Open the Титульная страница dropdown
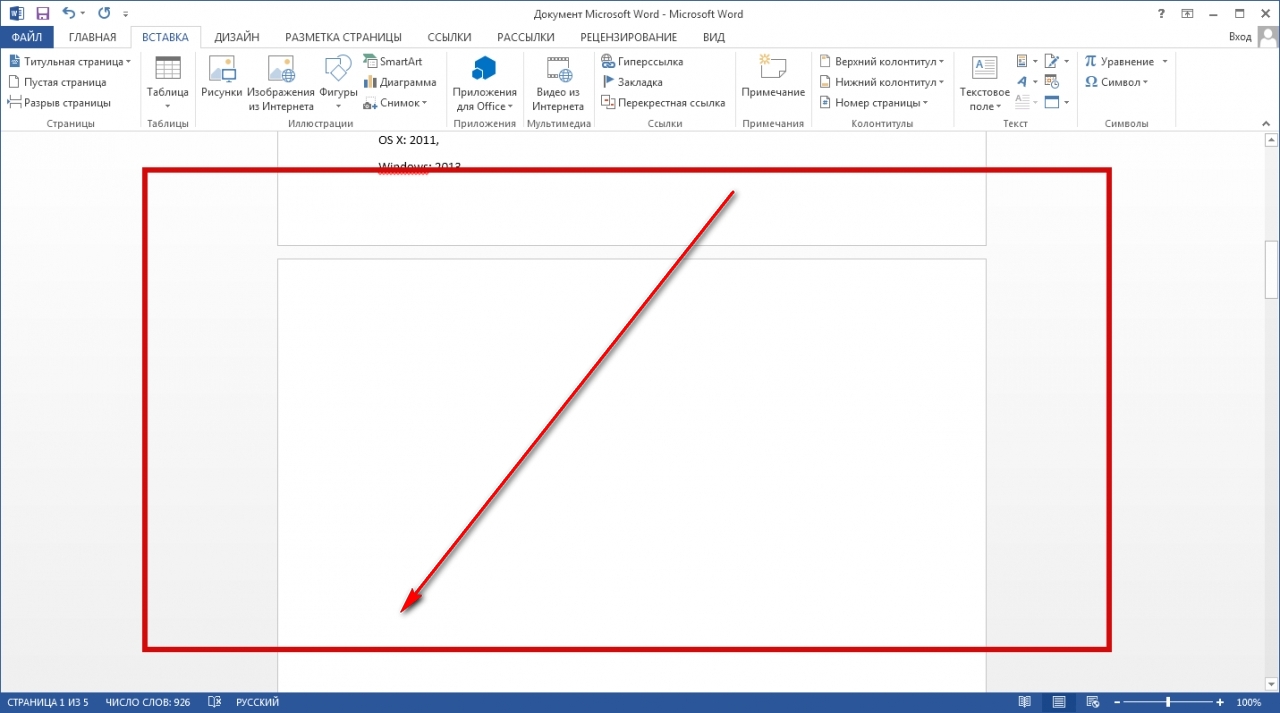This screenshot has width=1280, height=713. (70, 61)
